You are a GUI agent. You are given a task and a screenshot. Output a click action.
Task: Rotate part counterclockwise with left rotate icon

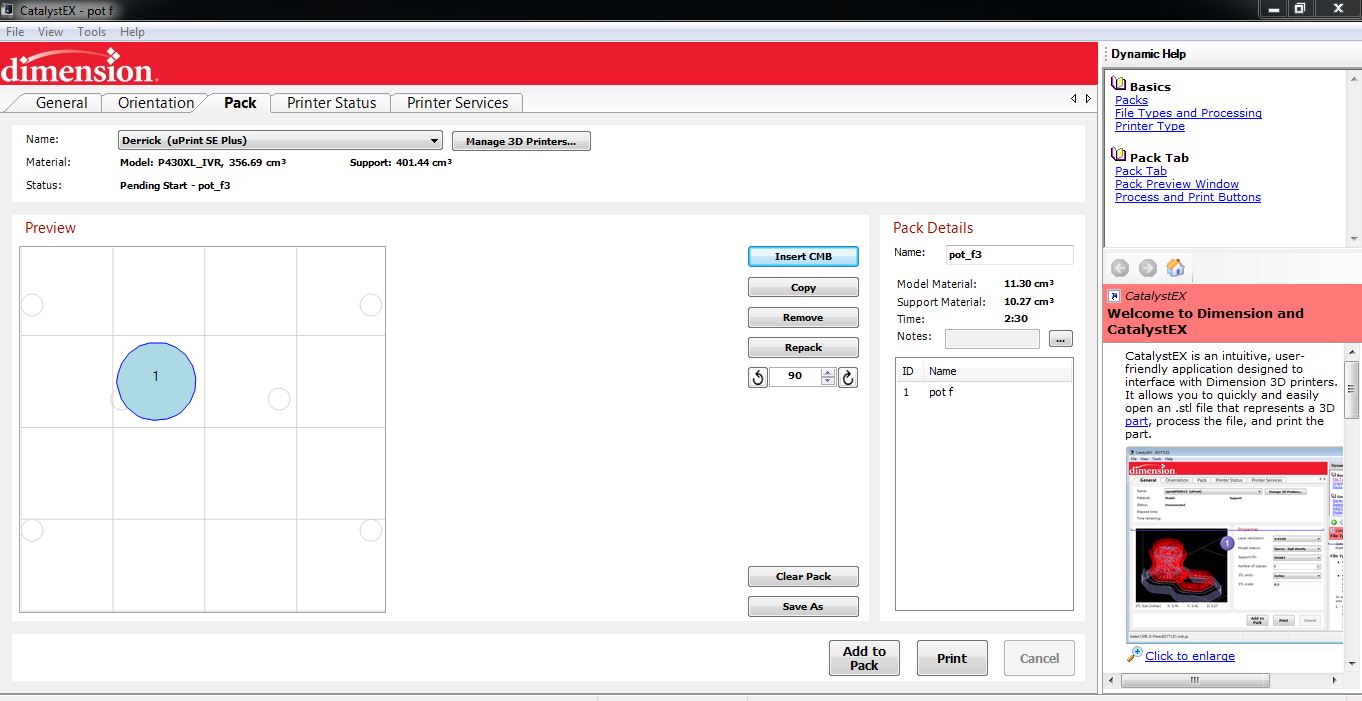point(758,377)
